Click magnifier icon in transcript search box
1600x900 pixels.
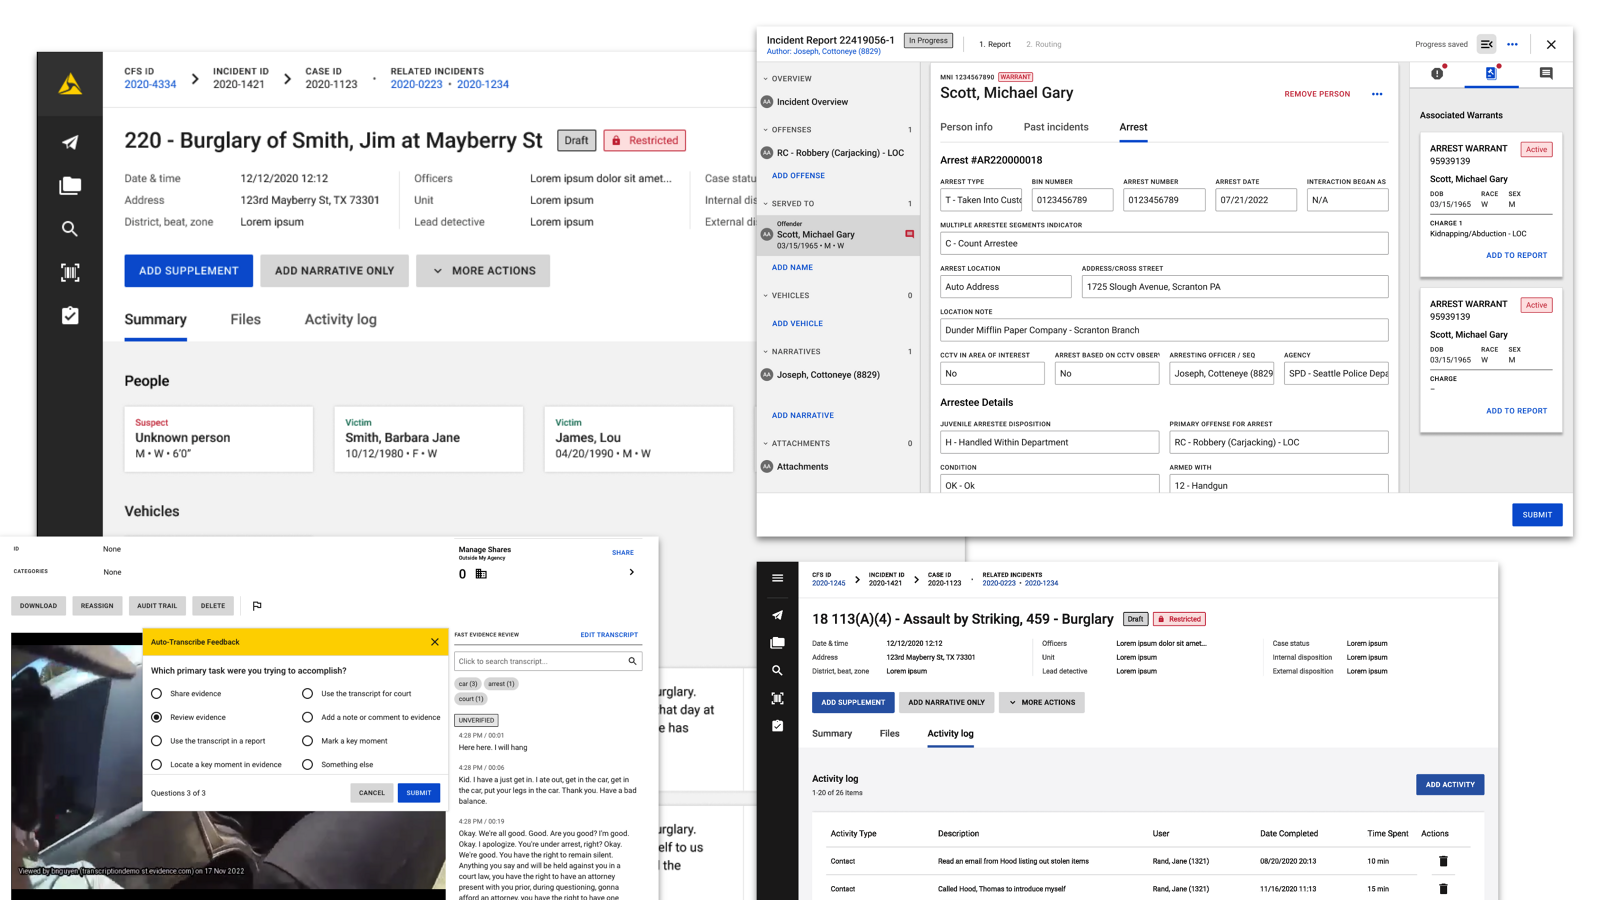pos(632,661)
